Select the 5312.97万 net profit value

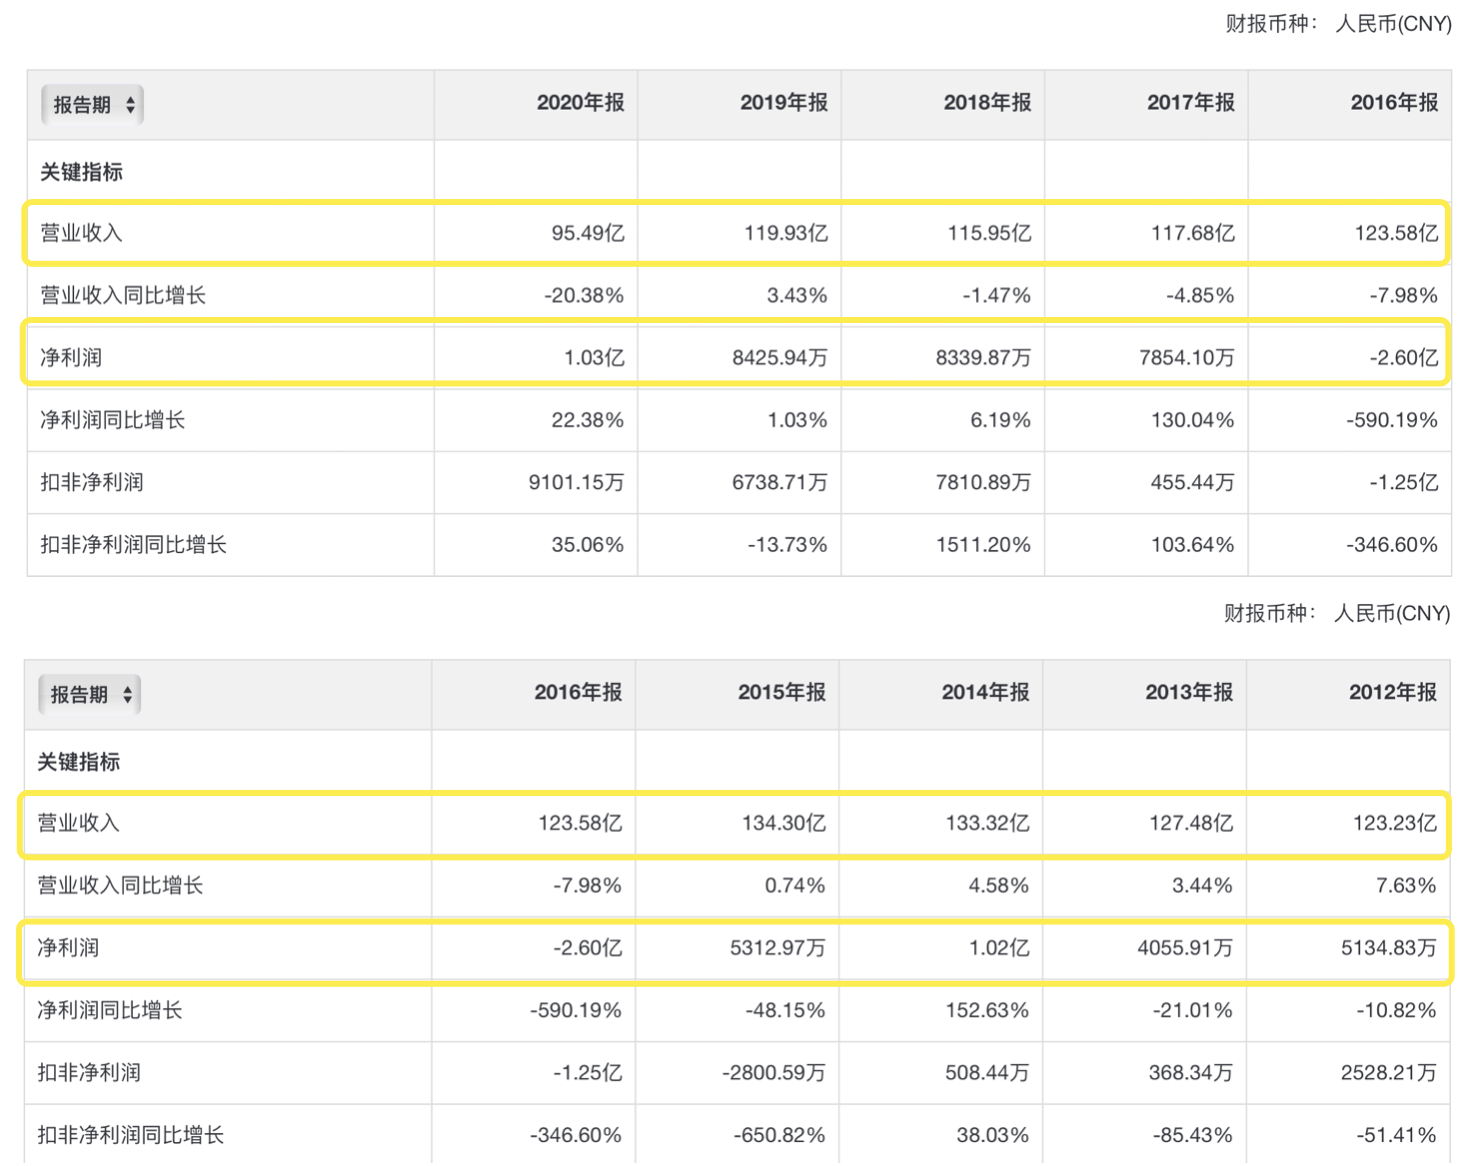pos(777,948)
